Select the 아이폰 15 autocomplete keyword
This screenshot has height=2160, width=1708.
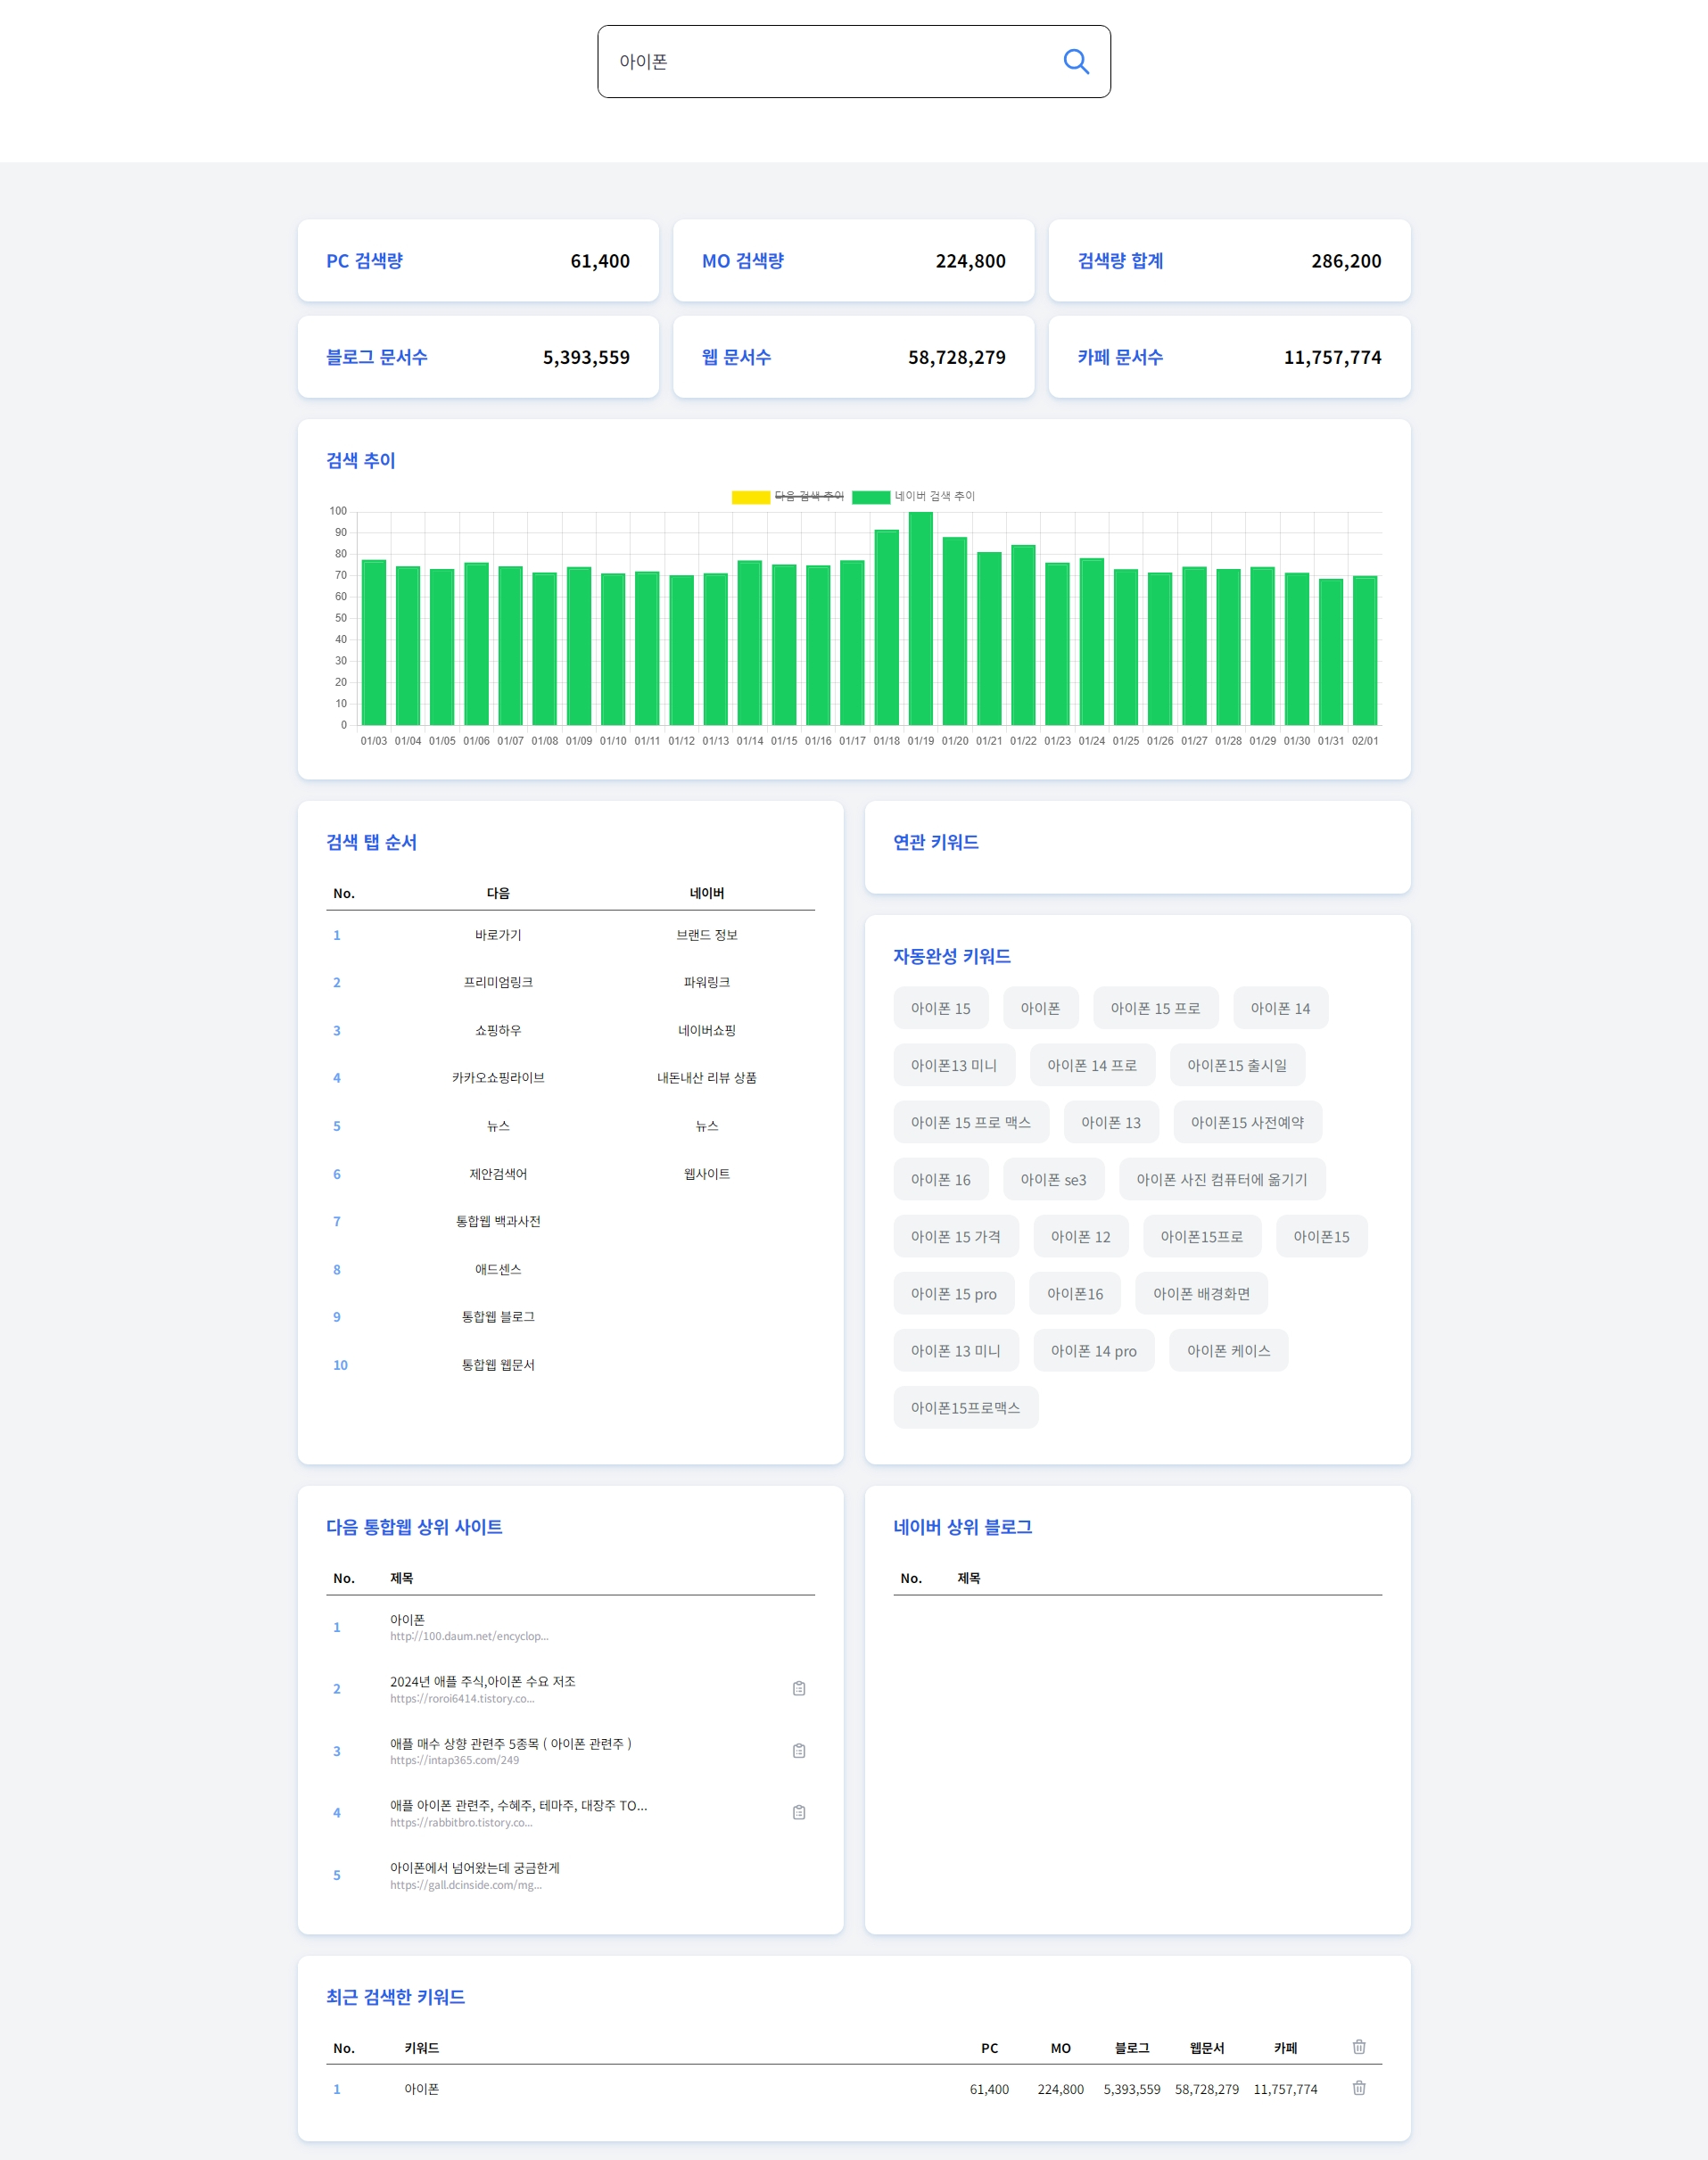(941, 1008)
